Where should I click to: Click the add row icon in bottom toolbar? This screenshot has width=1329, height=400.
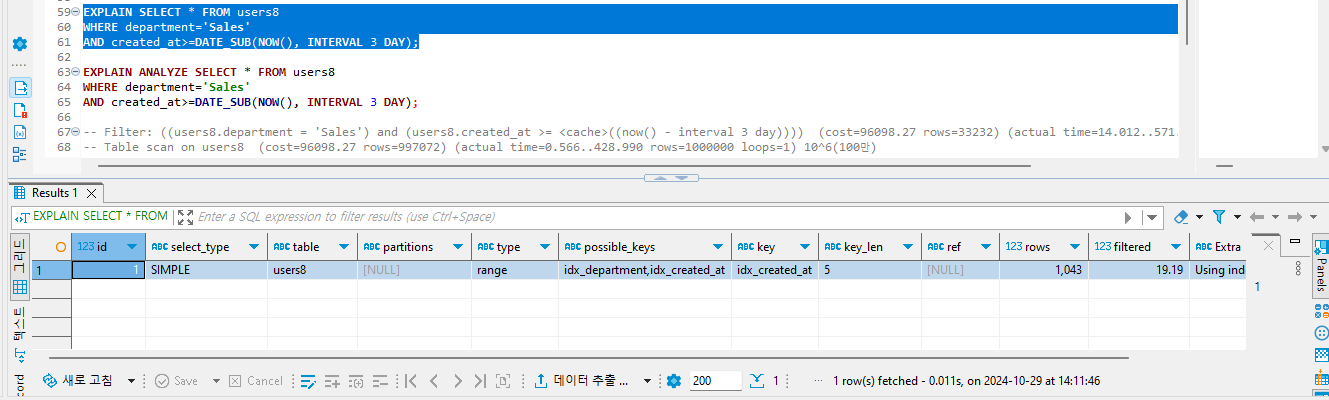[332, 381]
